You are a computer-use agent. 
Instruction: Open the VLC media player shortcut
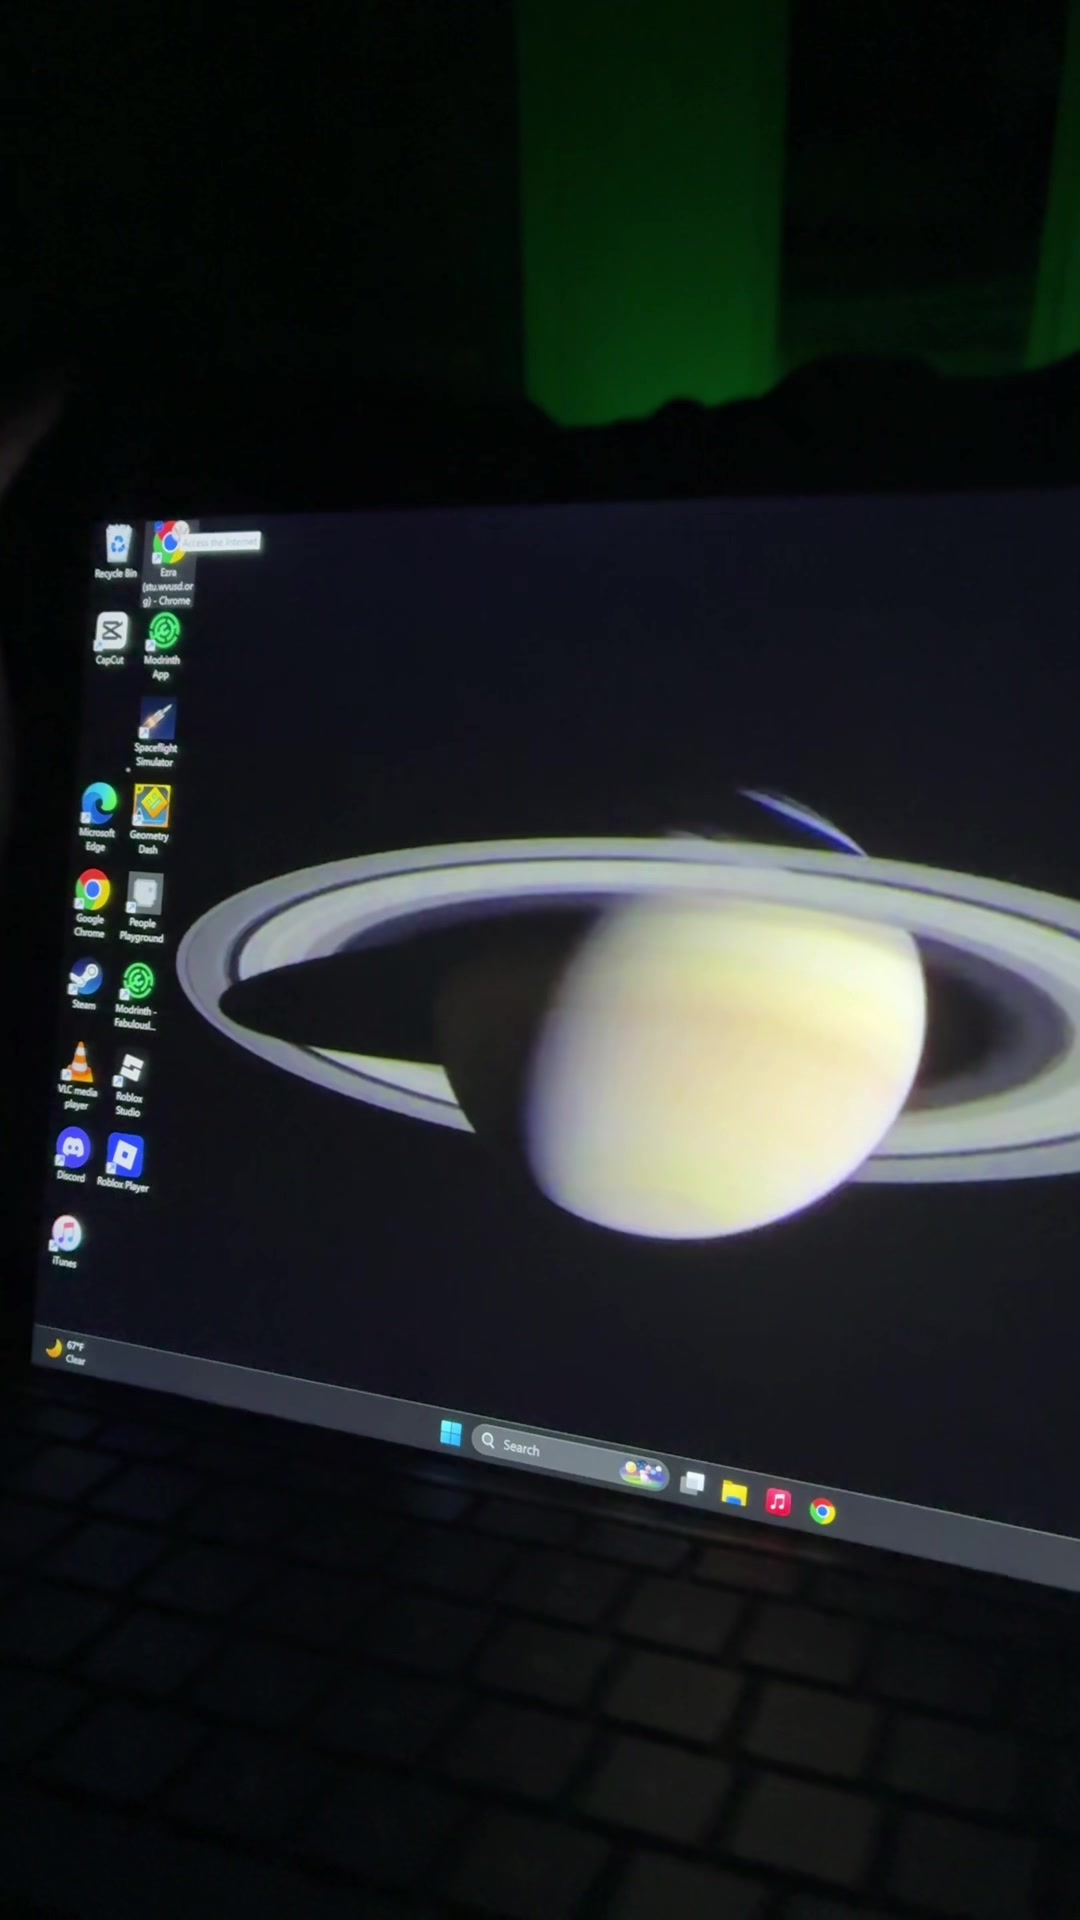pyautogui.click(x=78, y=1076)
